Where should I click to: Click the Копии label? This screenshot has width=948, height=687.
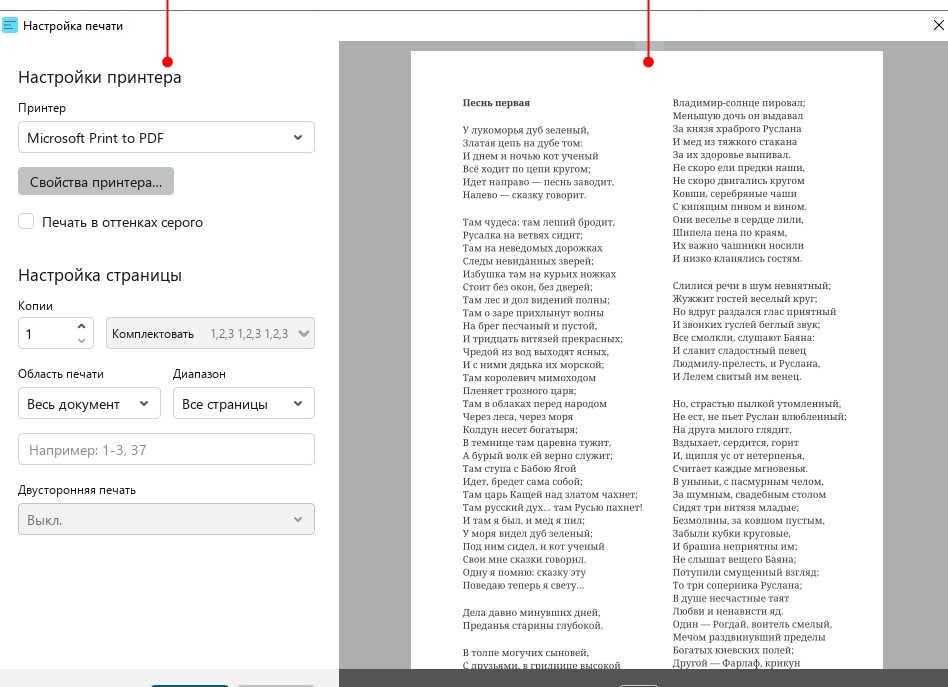click(x=35, y=306)
